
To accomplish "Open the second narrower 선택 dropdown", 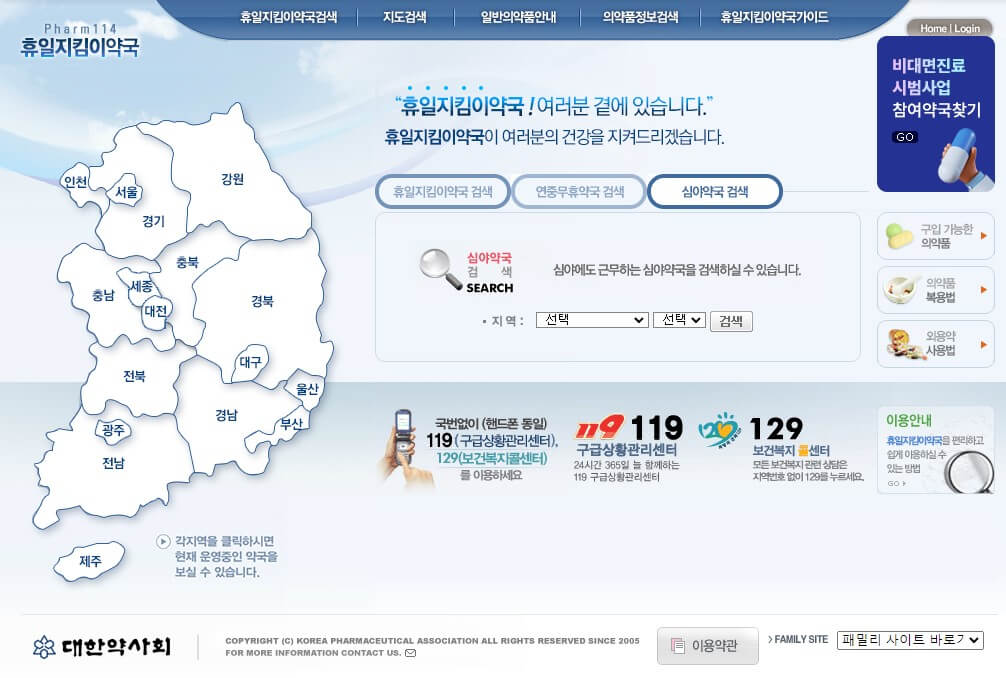I will (x=679, y=319).
